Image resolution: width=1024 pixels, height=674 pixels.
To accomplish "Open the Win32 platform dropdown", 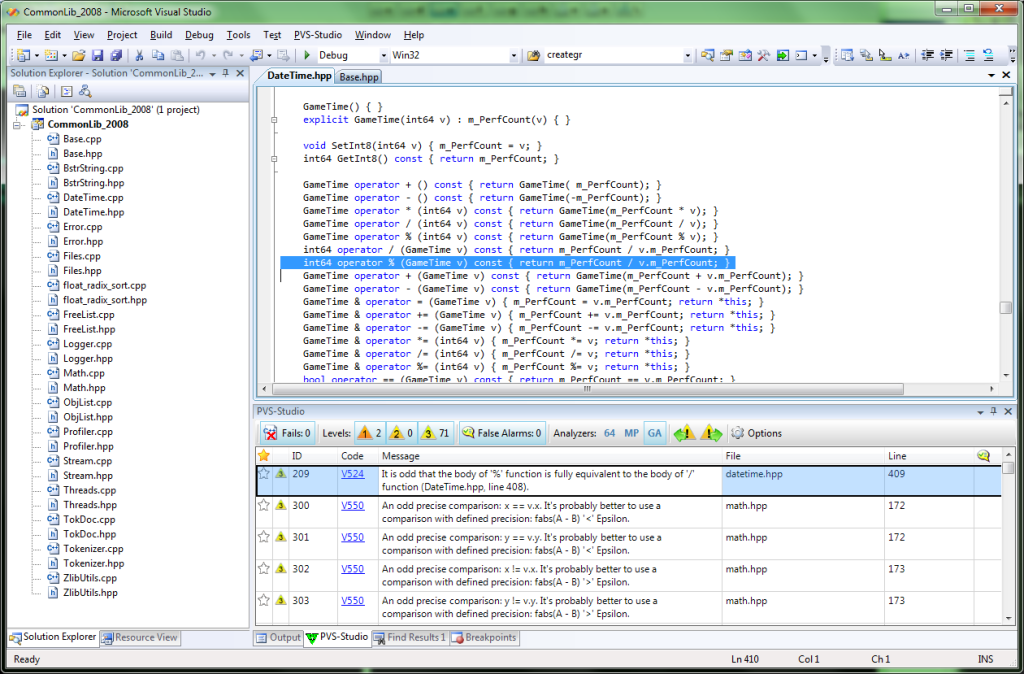I will tap(514, 55).
